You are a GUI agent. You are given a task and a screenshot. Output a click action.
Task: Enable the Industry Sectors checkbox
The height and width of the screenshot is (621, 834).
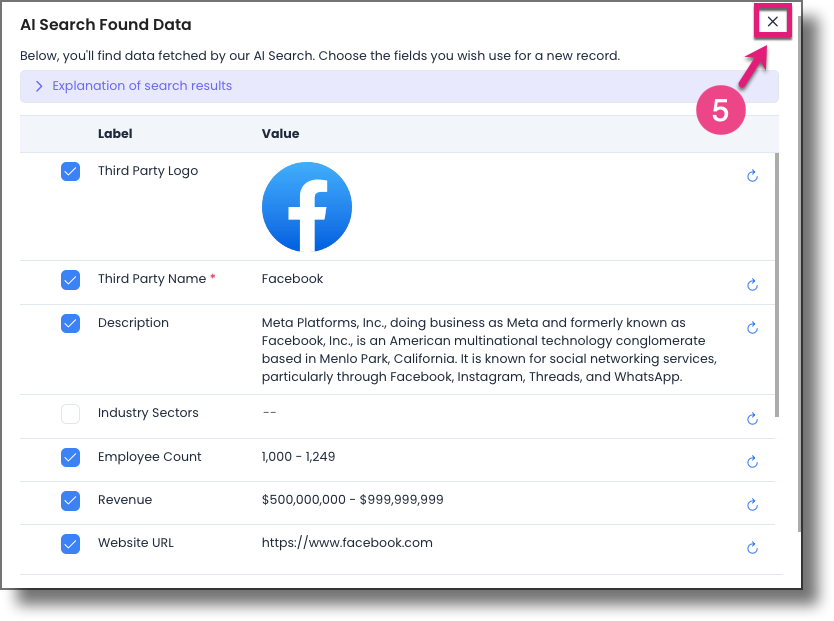pyautogui.click(x=70, y=413)
